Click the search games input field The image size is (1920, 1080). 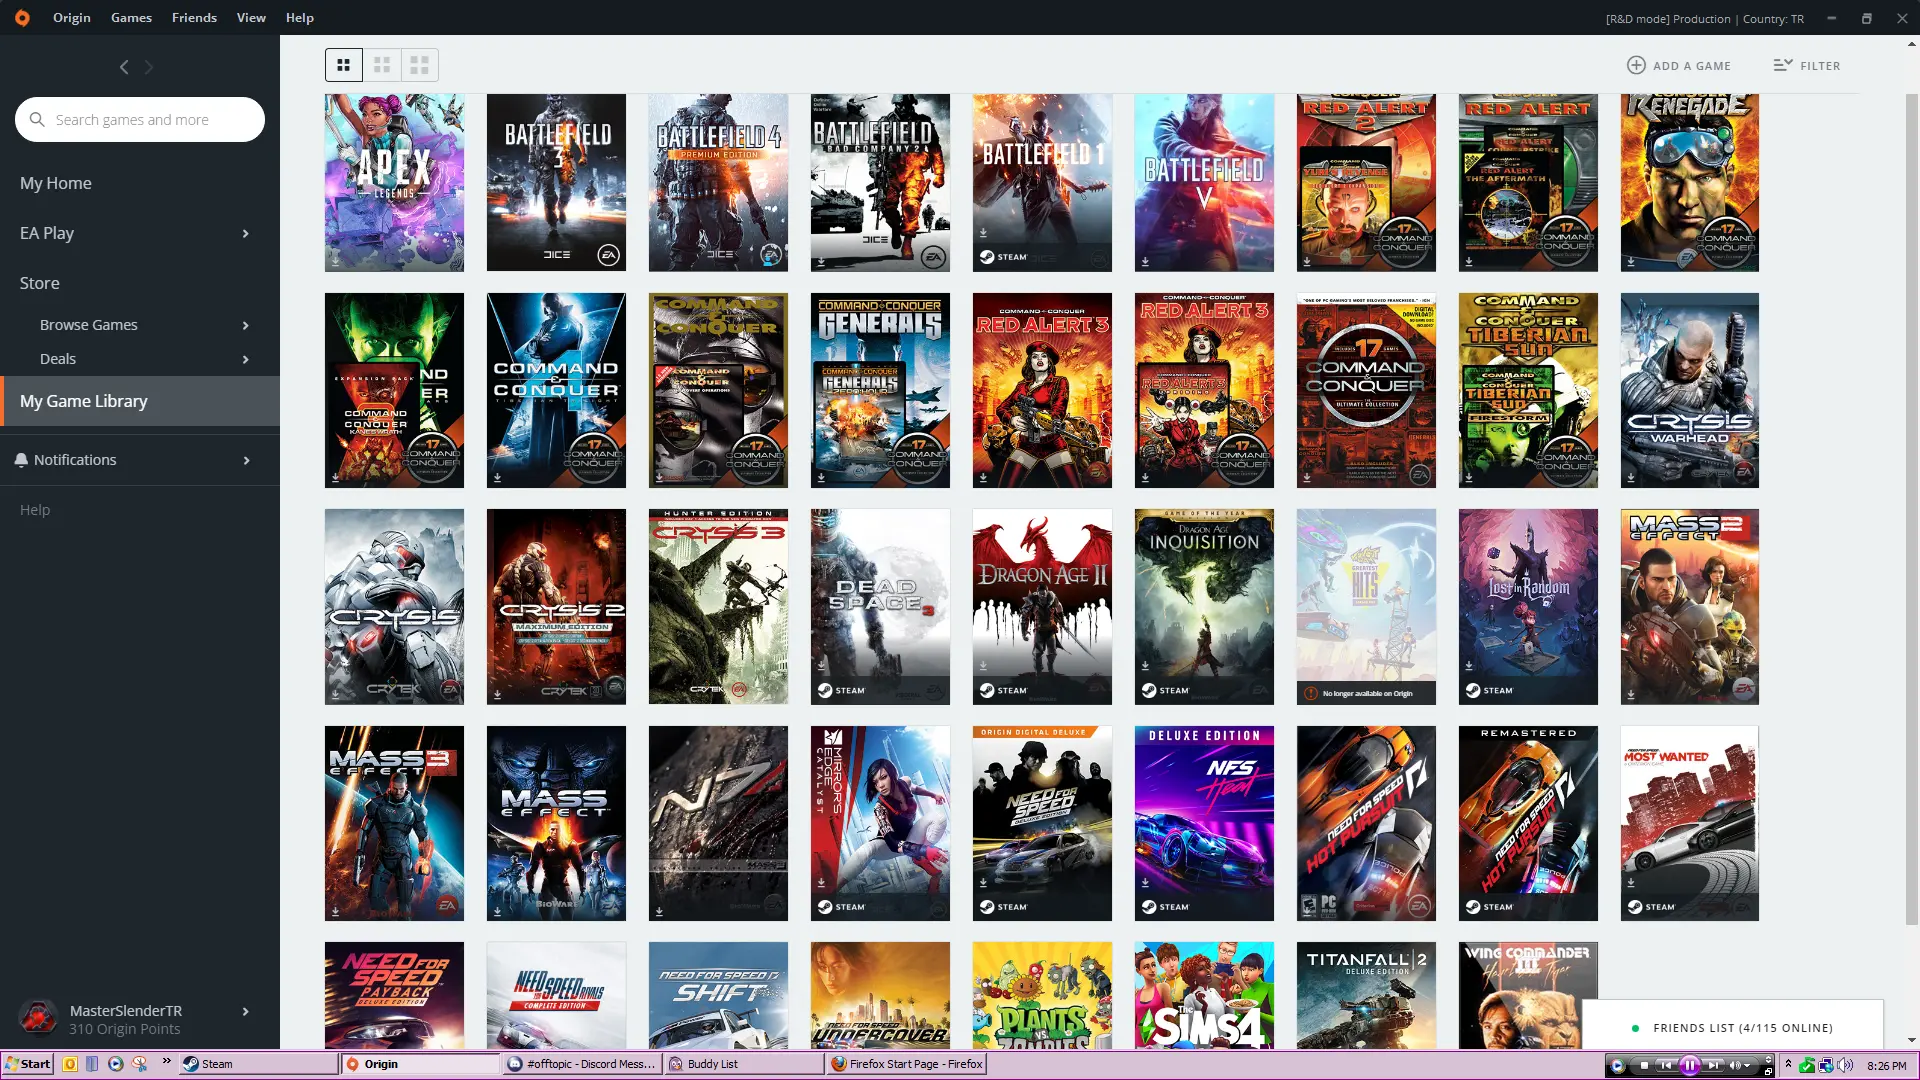pyautogui.click(x=140, y=120)
